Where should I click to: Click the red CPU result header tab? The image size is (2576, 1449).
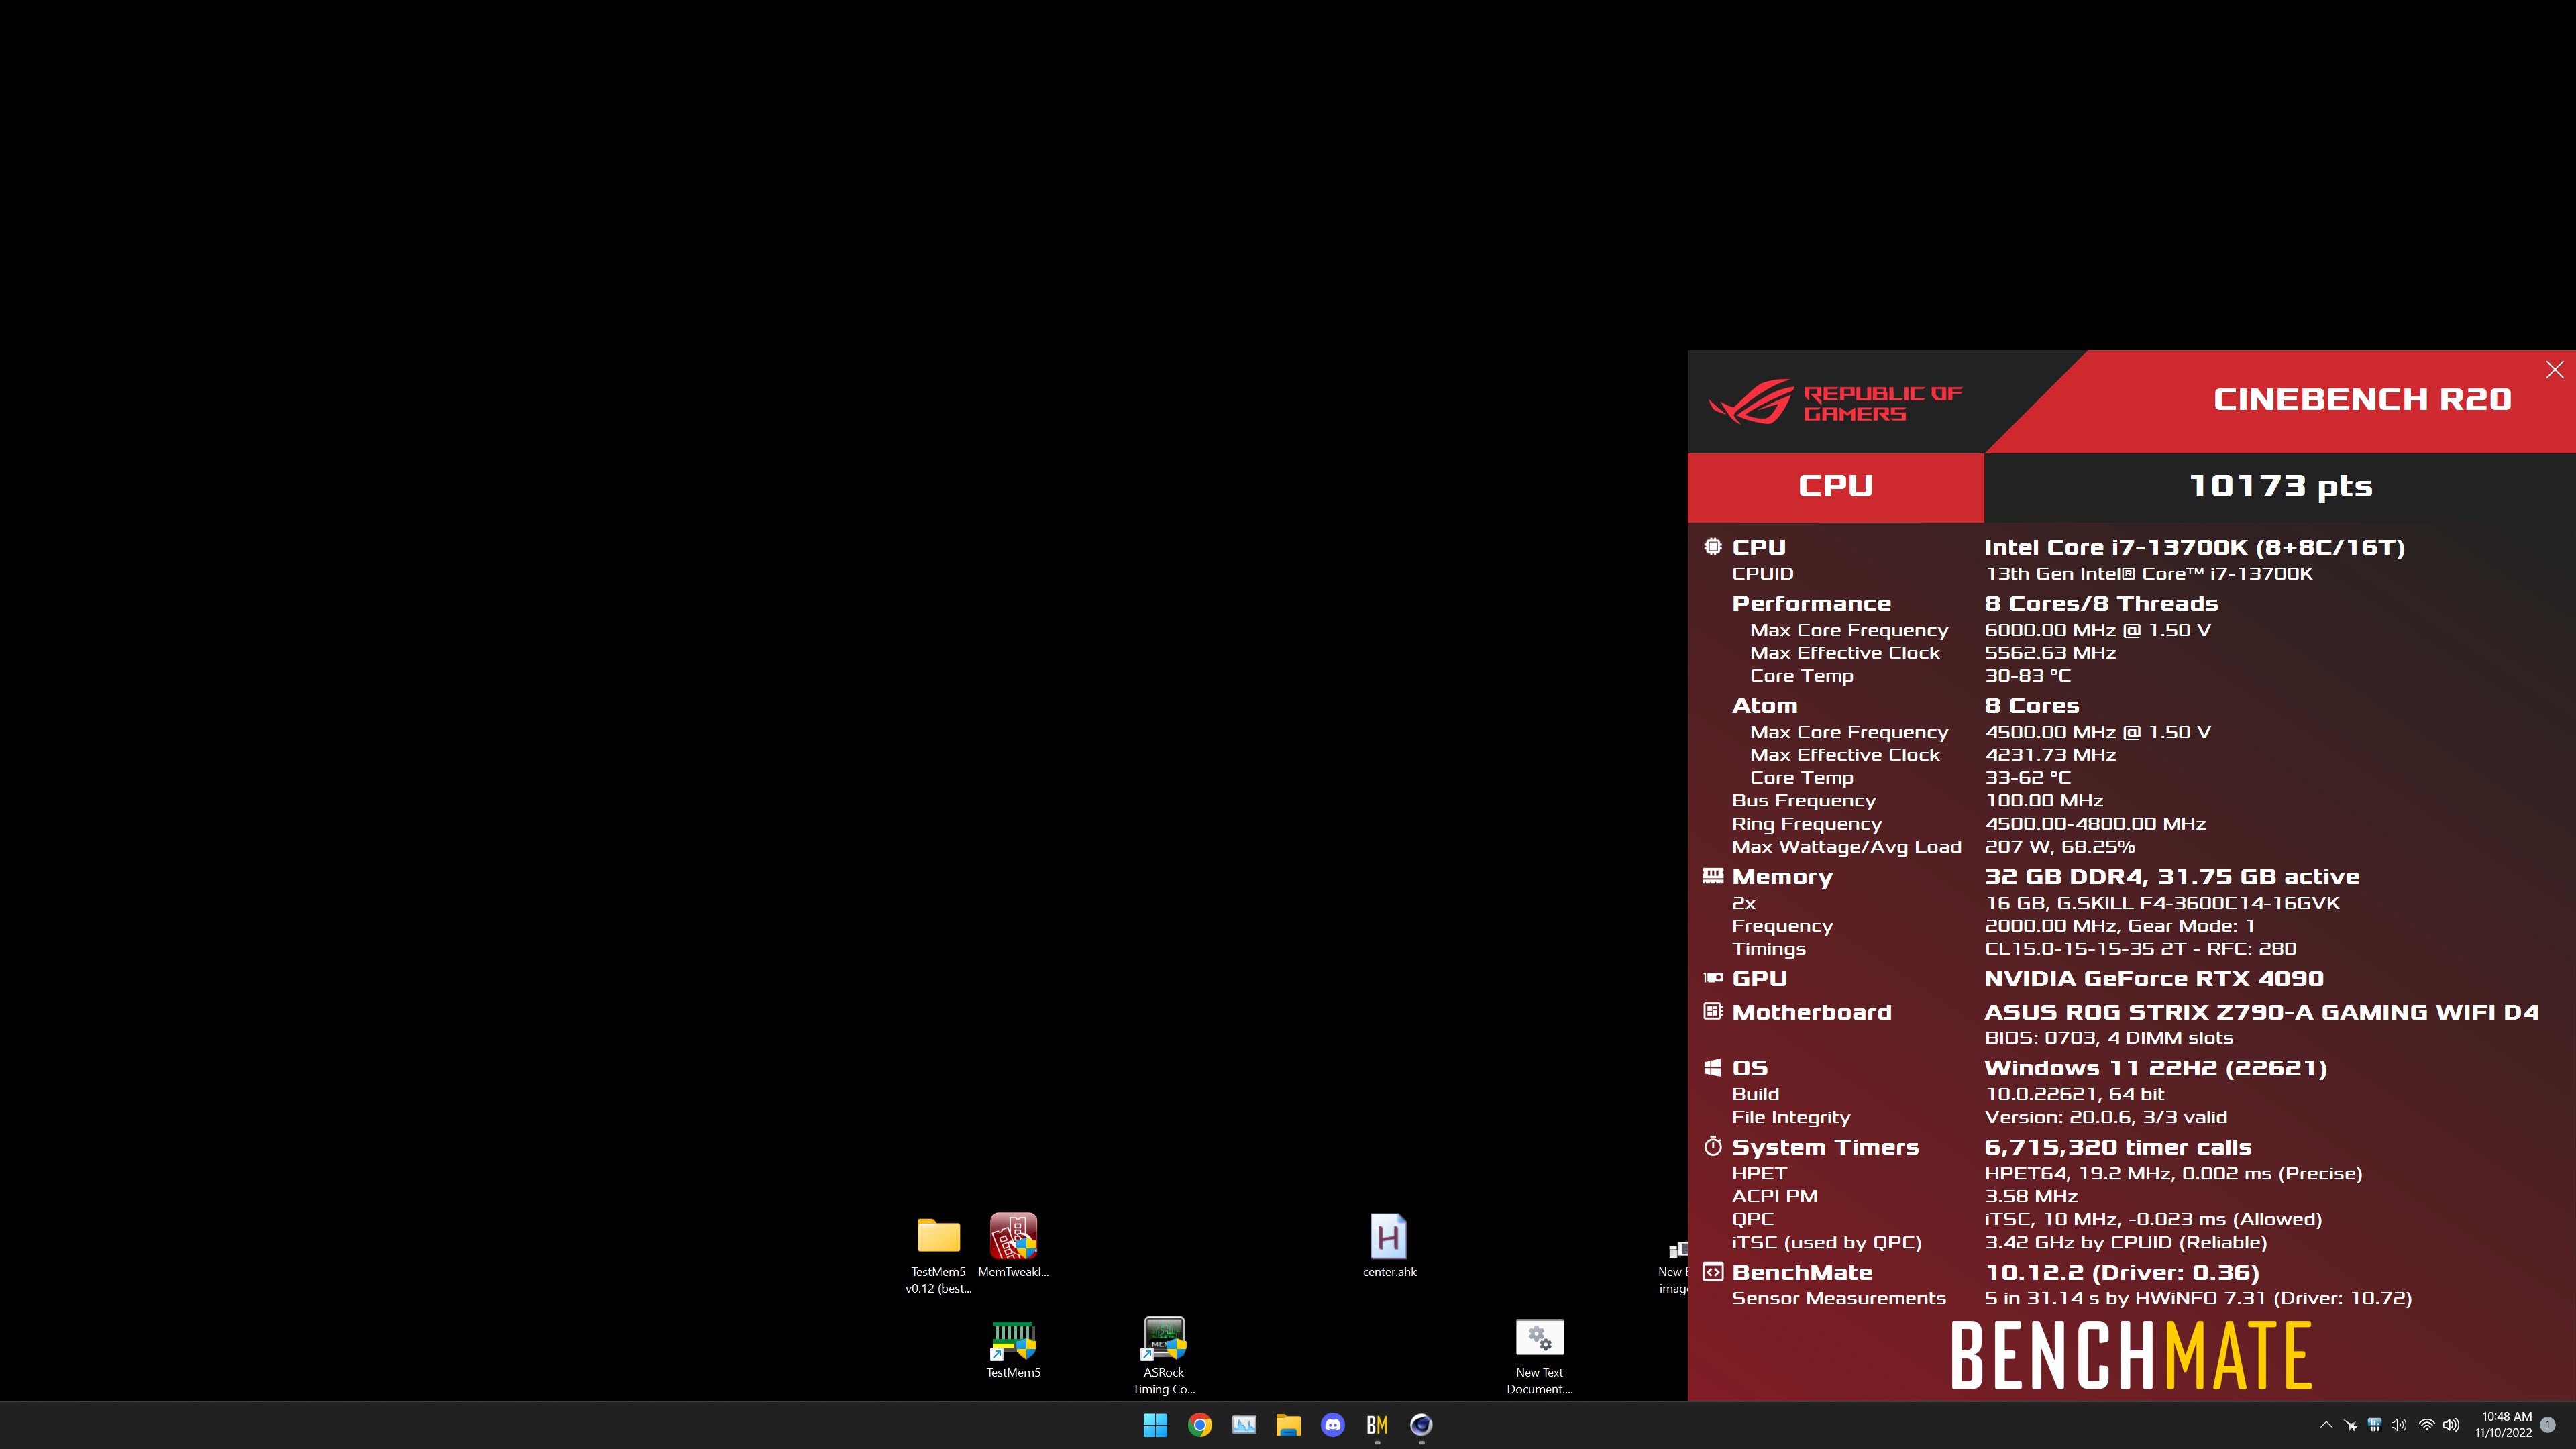coord(1836,487)
